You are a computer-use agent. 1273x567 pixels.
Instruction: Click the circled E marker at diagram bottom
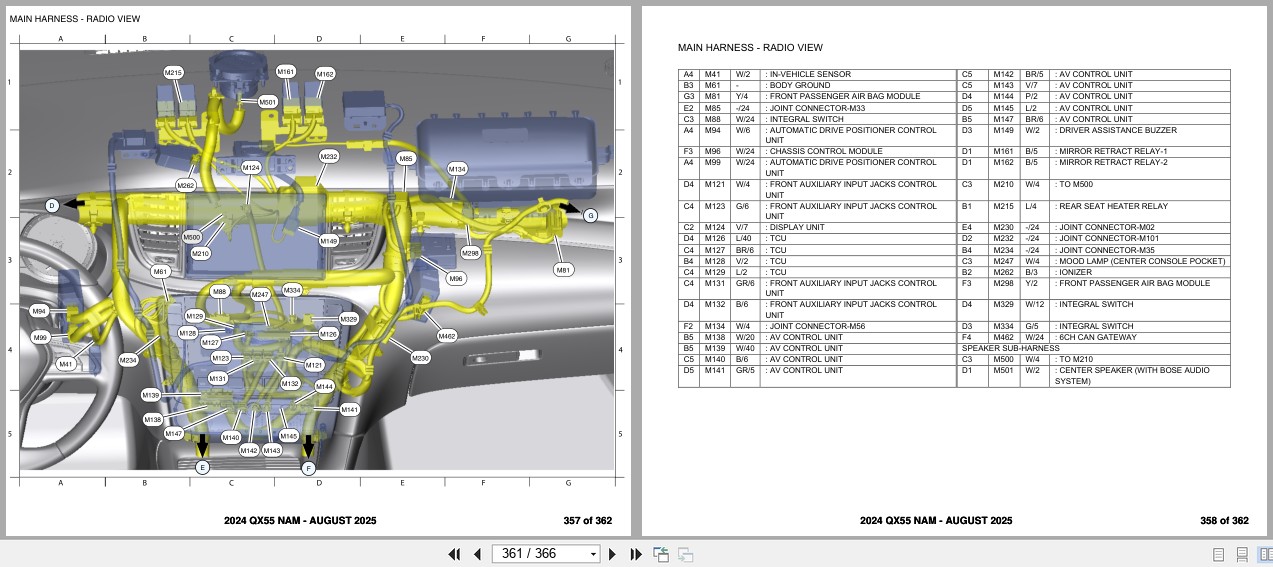click(x=202, y=467)
